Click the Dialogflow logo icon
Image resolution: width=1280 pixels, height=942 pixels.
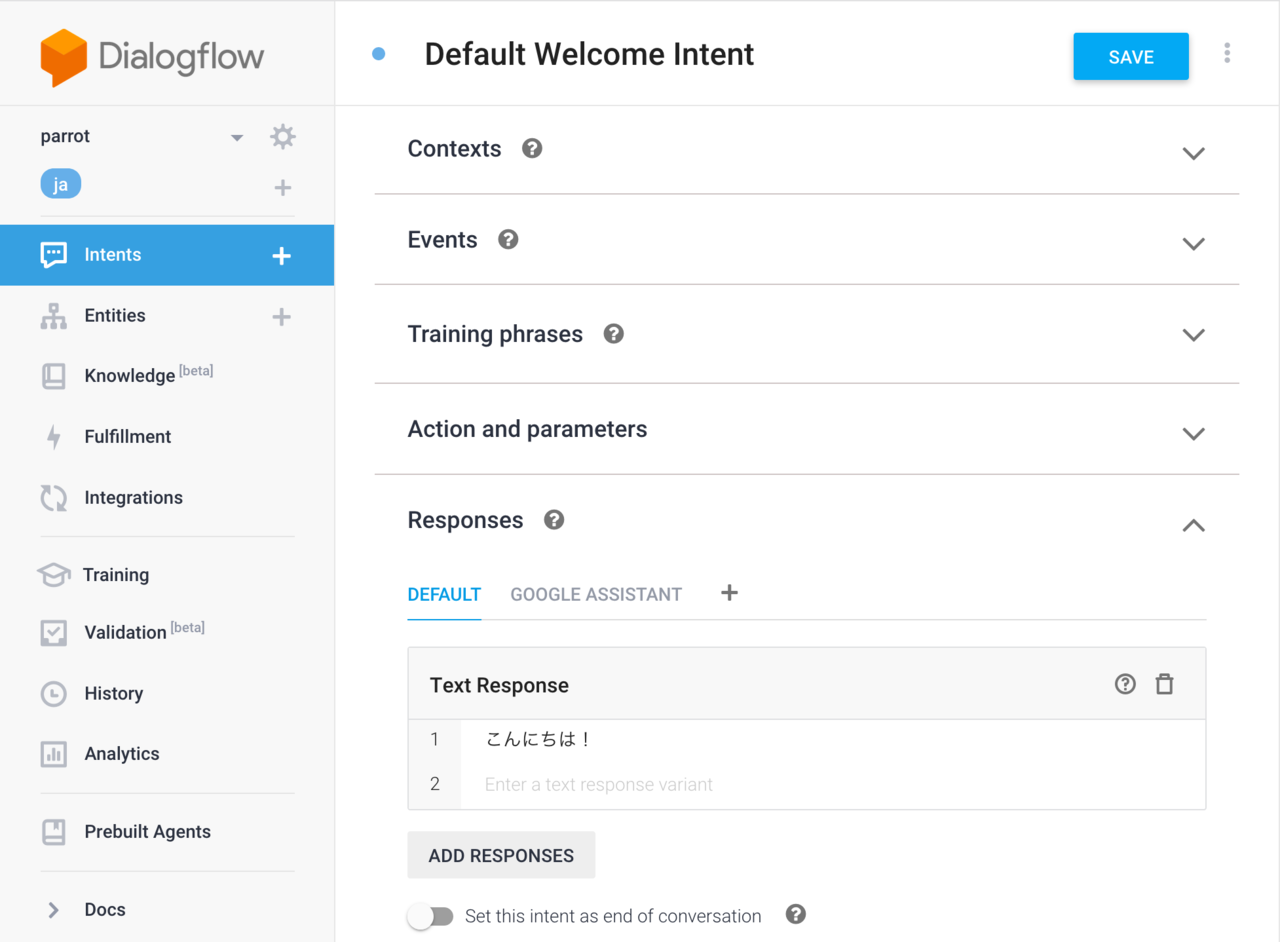63,58
